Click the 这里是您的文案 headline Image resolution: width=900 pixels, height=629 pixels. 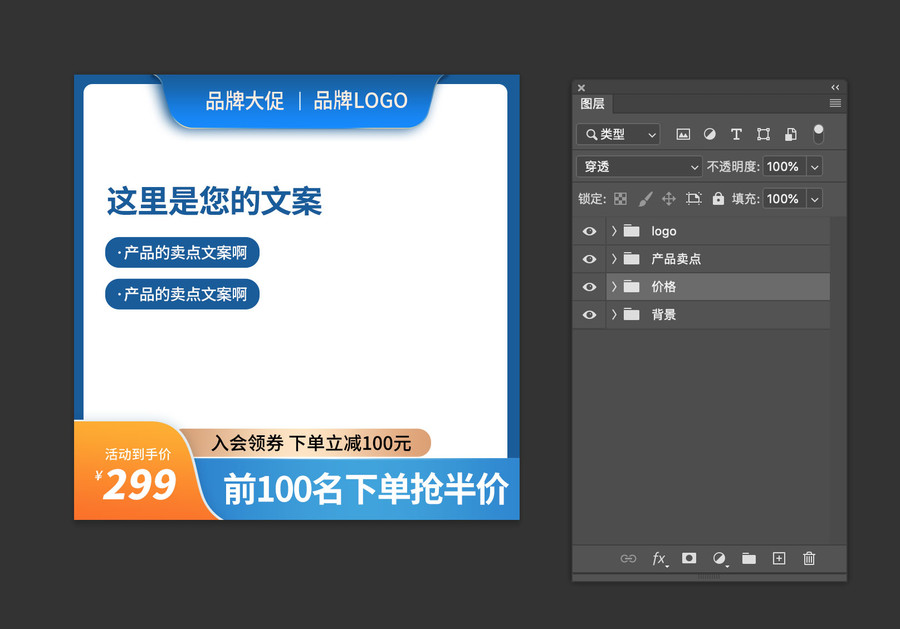point(214,201)
